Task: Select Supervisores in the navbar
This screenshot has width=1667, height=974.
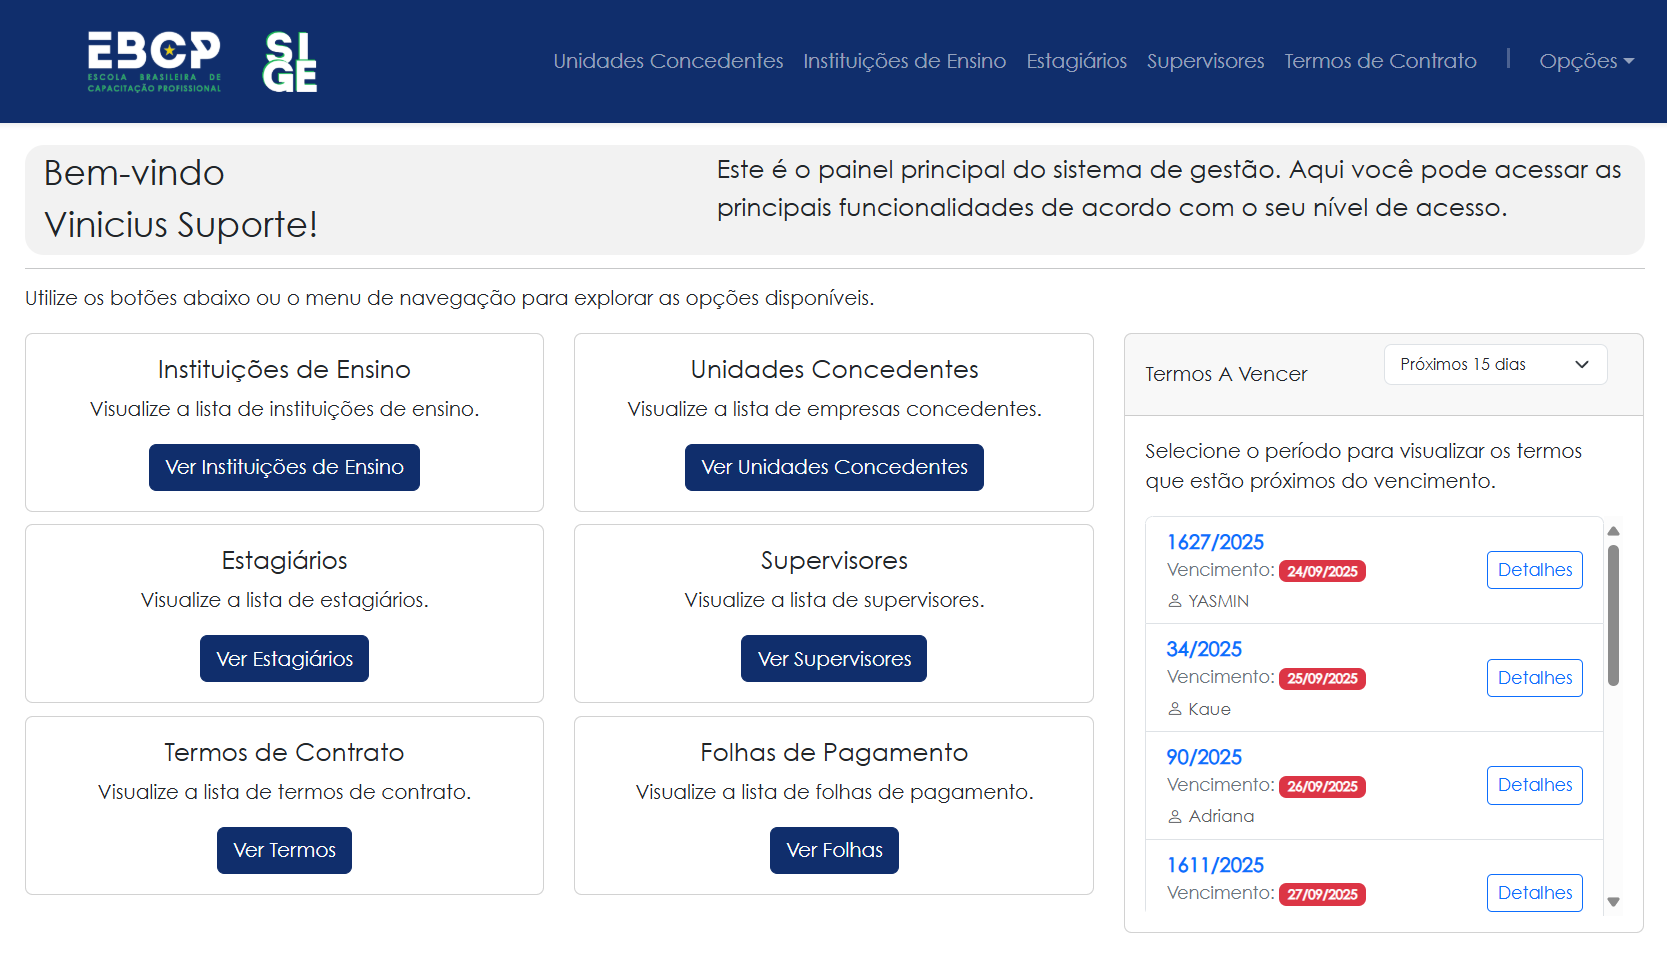Action: coord(1205,61)
